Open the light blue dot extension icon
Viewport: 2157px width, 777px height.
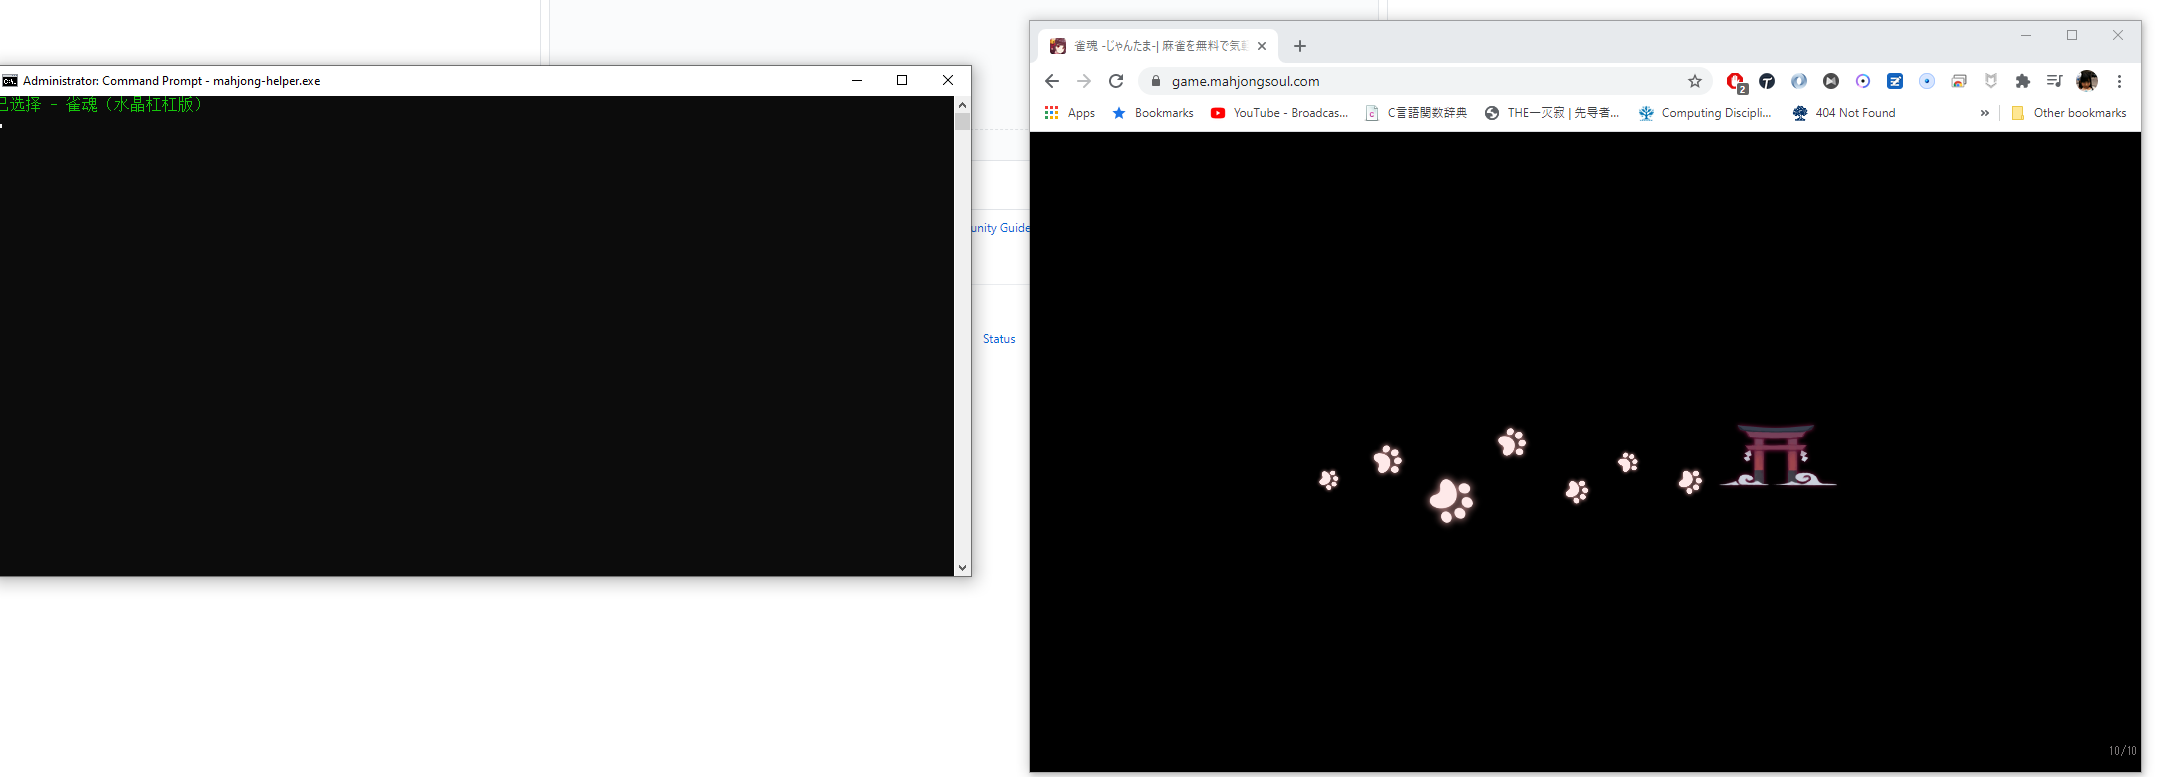click(x=1927, y=81)
